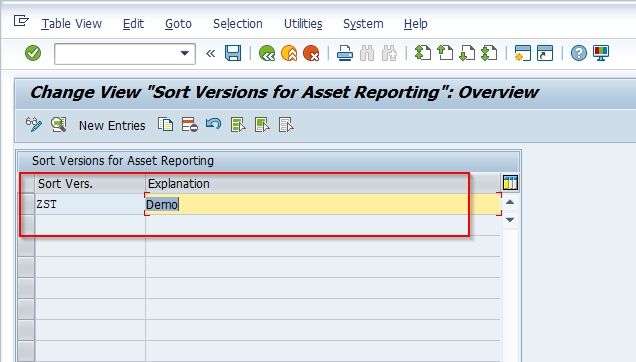636x362 pixels.
Task: Jump to the Last Page icon
Action: (489, 53)
